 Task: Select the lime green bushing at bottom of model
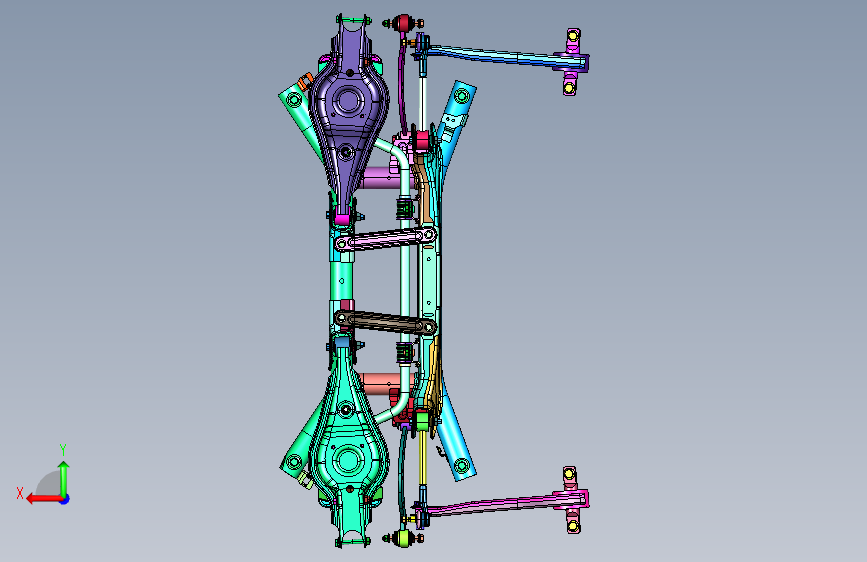[403, 538]
